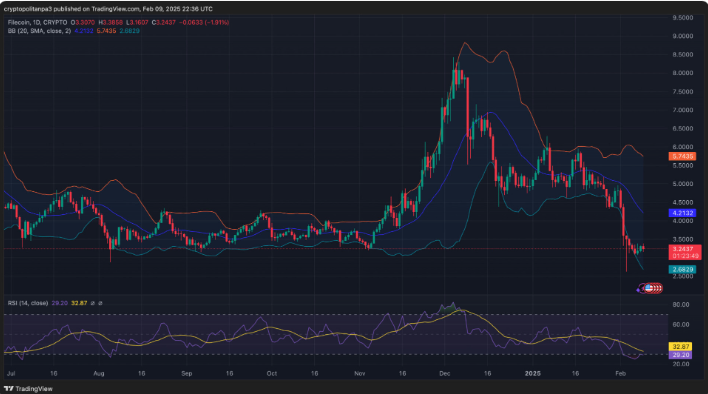Click the 7.0000 price axis label
708x394 pixels.
pos(683,110)
